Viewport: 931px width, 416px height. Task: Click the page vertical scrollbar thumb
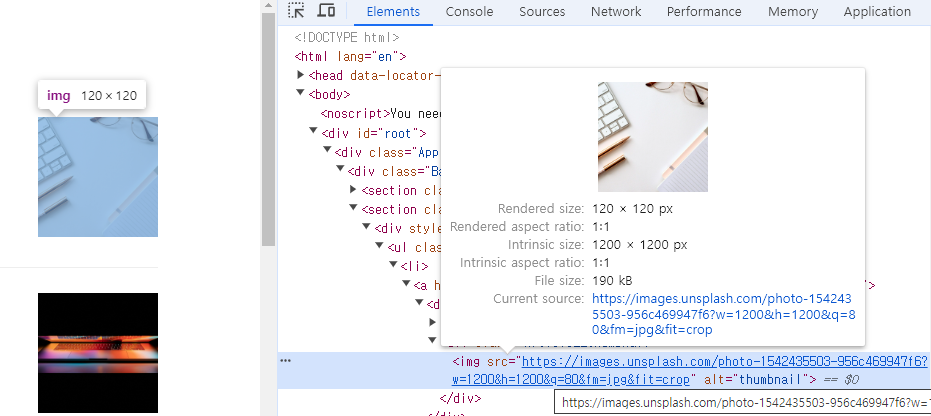268,129
